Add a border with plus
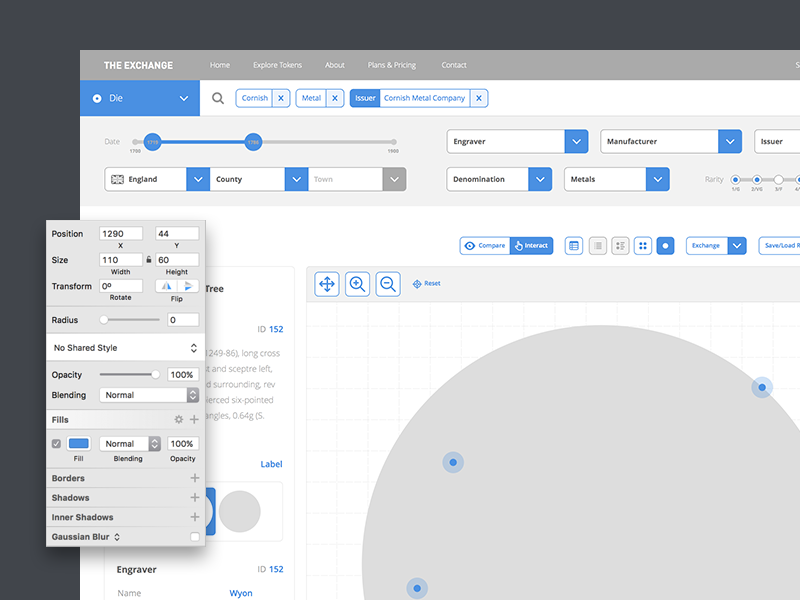The width and height of the screenshot is (800, 600). (194, 478)
